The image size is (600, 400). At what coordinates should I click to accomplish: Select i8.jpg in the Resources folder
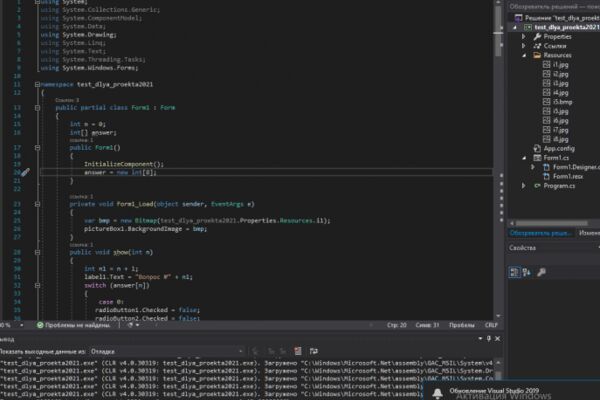coord(561,139)
